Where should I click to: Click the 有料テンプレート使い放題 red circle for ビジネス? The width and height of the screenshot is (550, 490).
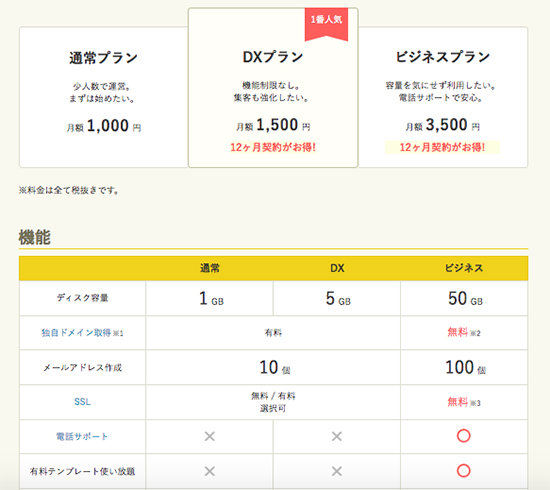pyautogui.click(x=463, y=471)
